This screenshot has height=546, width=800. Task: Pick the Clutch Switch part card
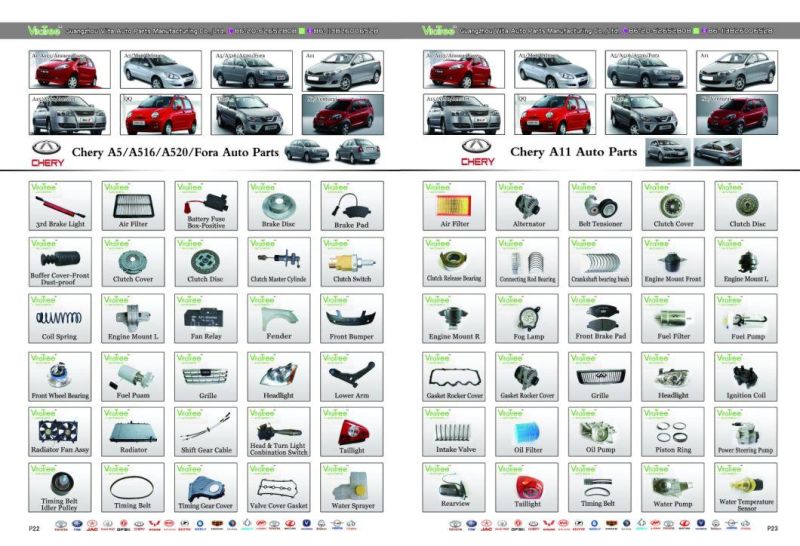pyautogui.click(x=352, y=262)
